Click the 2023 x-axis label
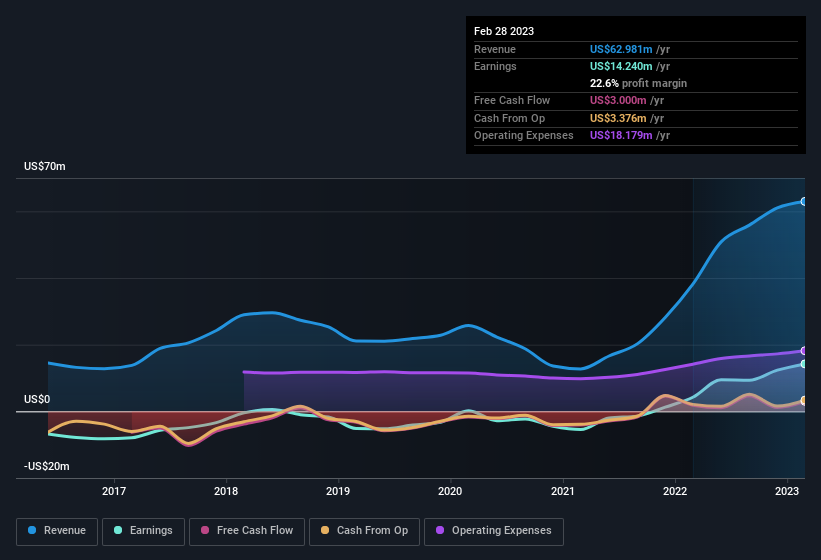 (x=787, y=491)
